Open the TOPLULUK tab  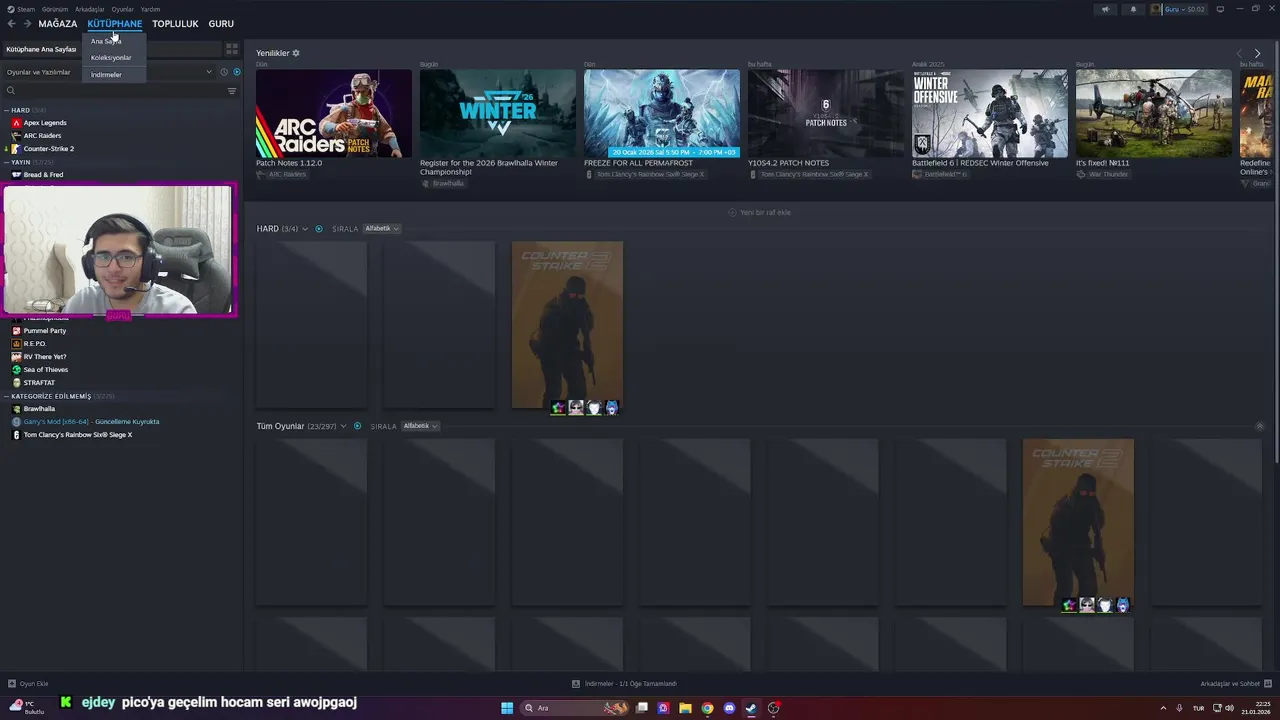coord(175,23)
